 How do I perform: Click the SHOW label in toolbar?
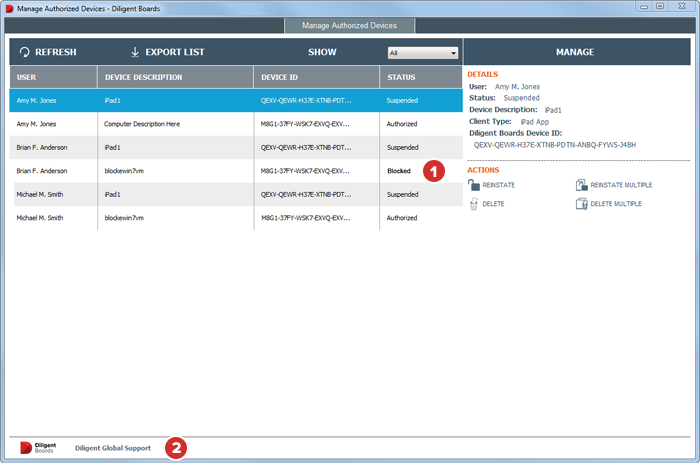click(322, 52)
